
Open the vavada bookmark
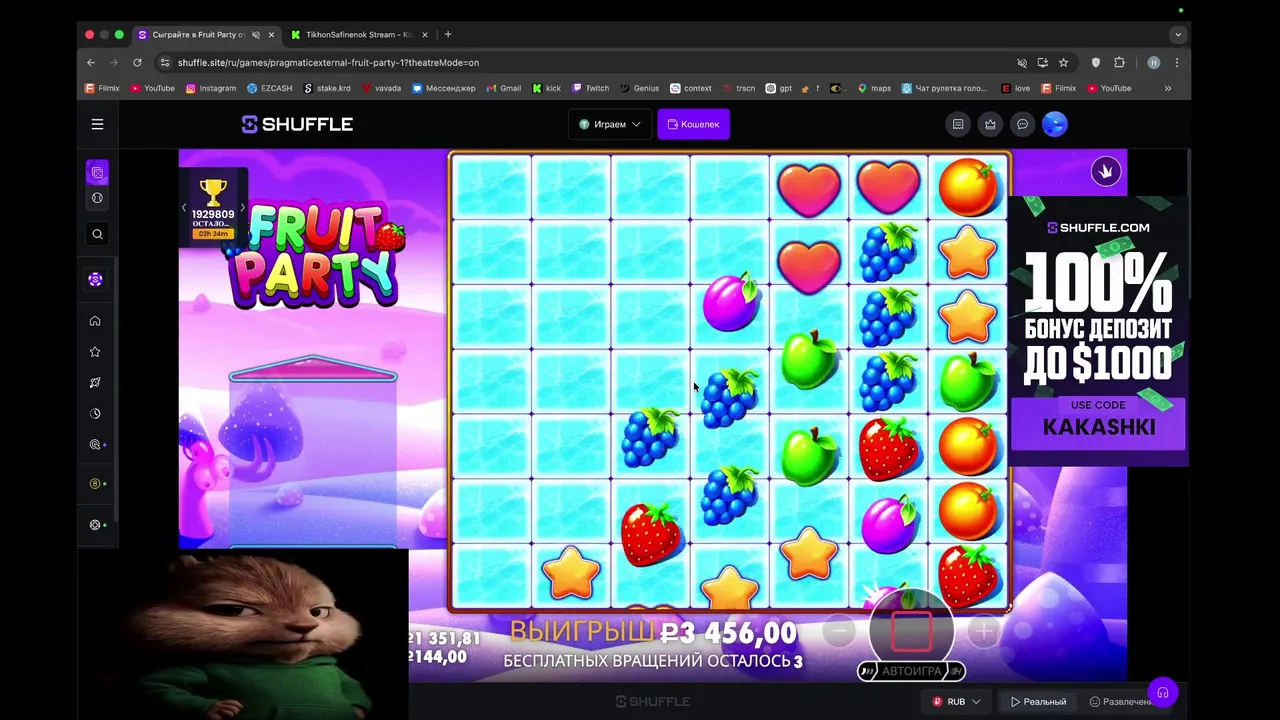381,88
